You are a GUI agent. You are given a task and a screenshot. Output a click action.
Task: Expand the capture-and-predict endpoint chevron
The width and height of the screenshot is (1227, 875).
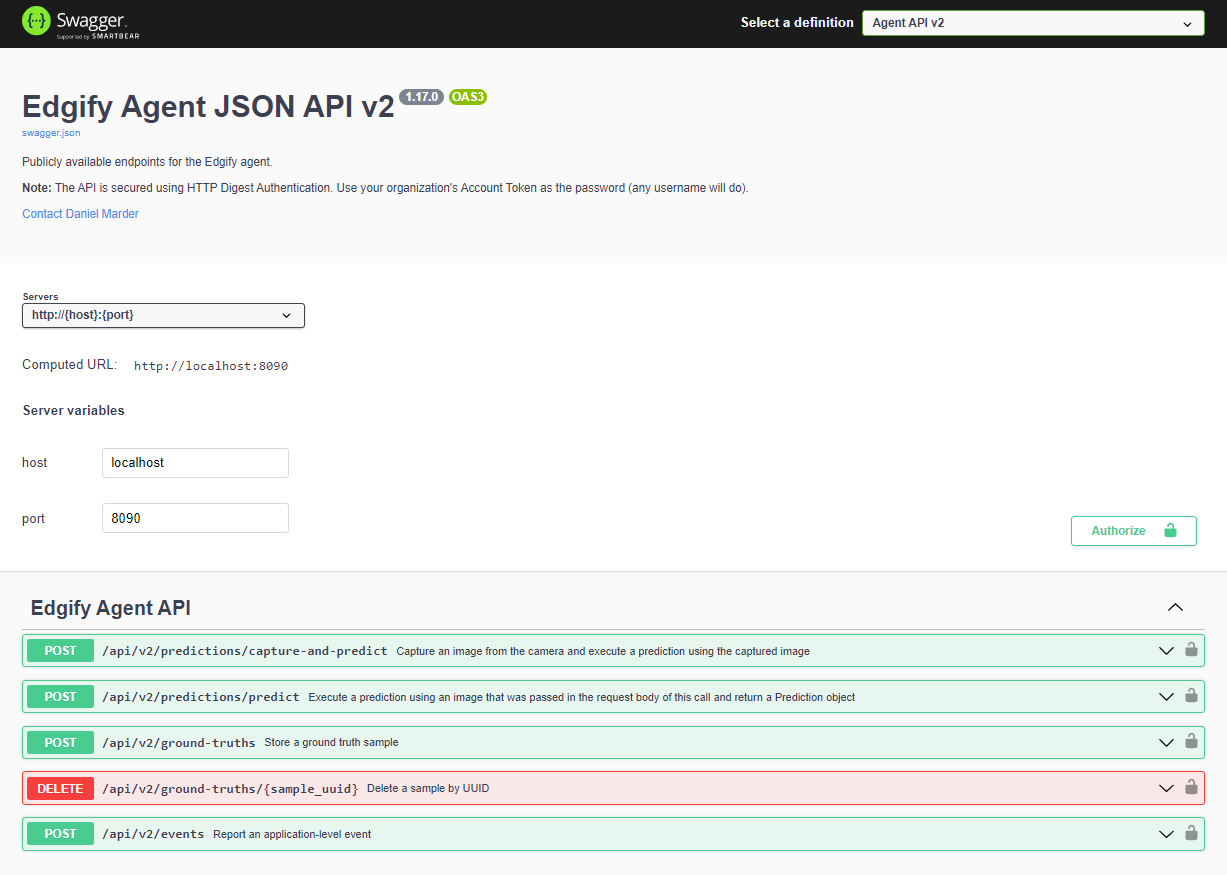point(1166,651)
